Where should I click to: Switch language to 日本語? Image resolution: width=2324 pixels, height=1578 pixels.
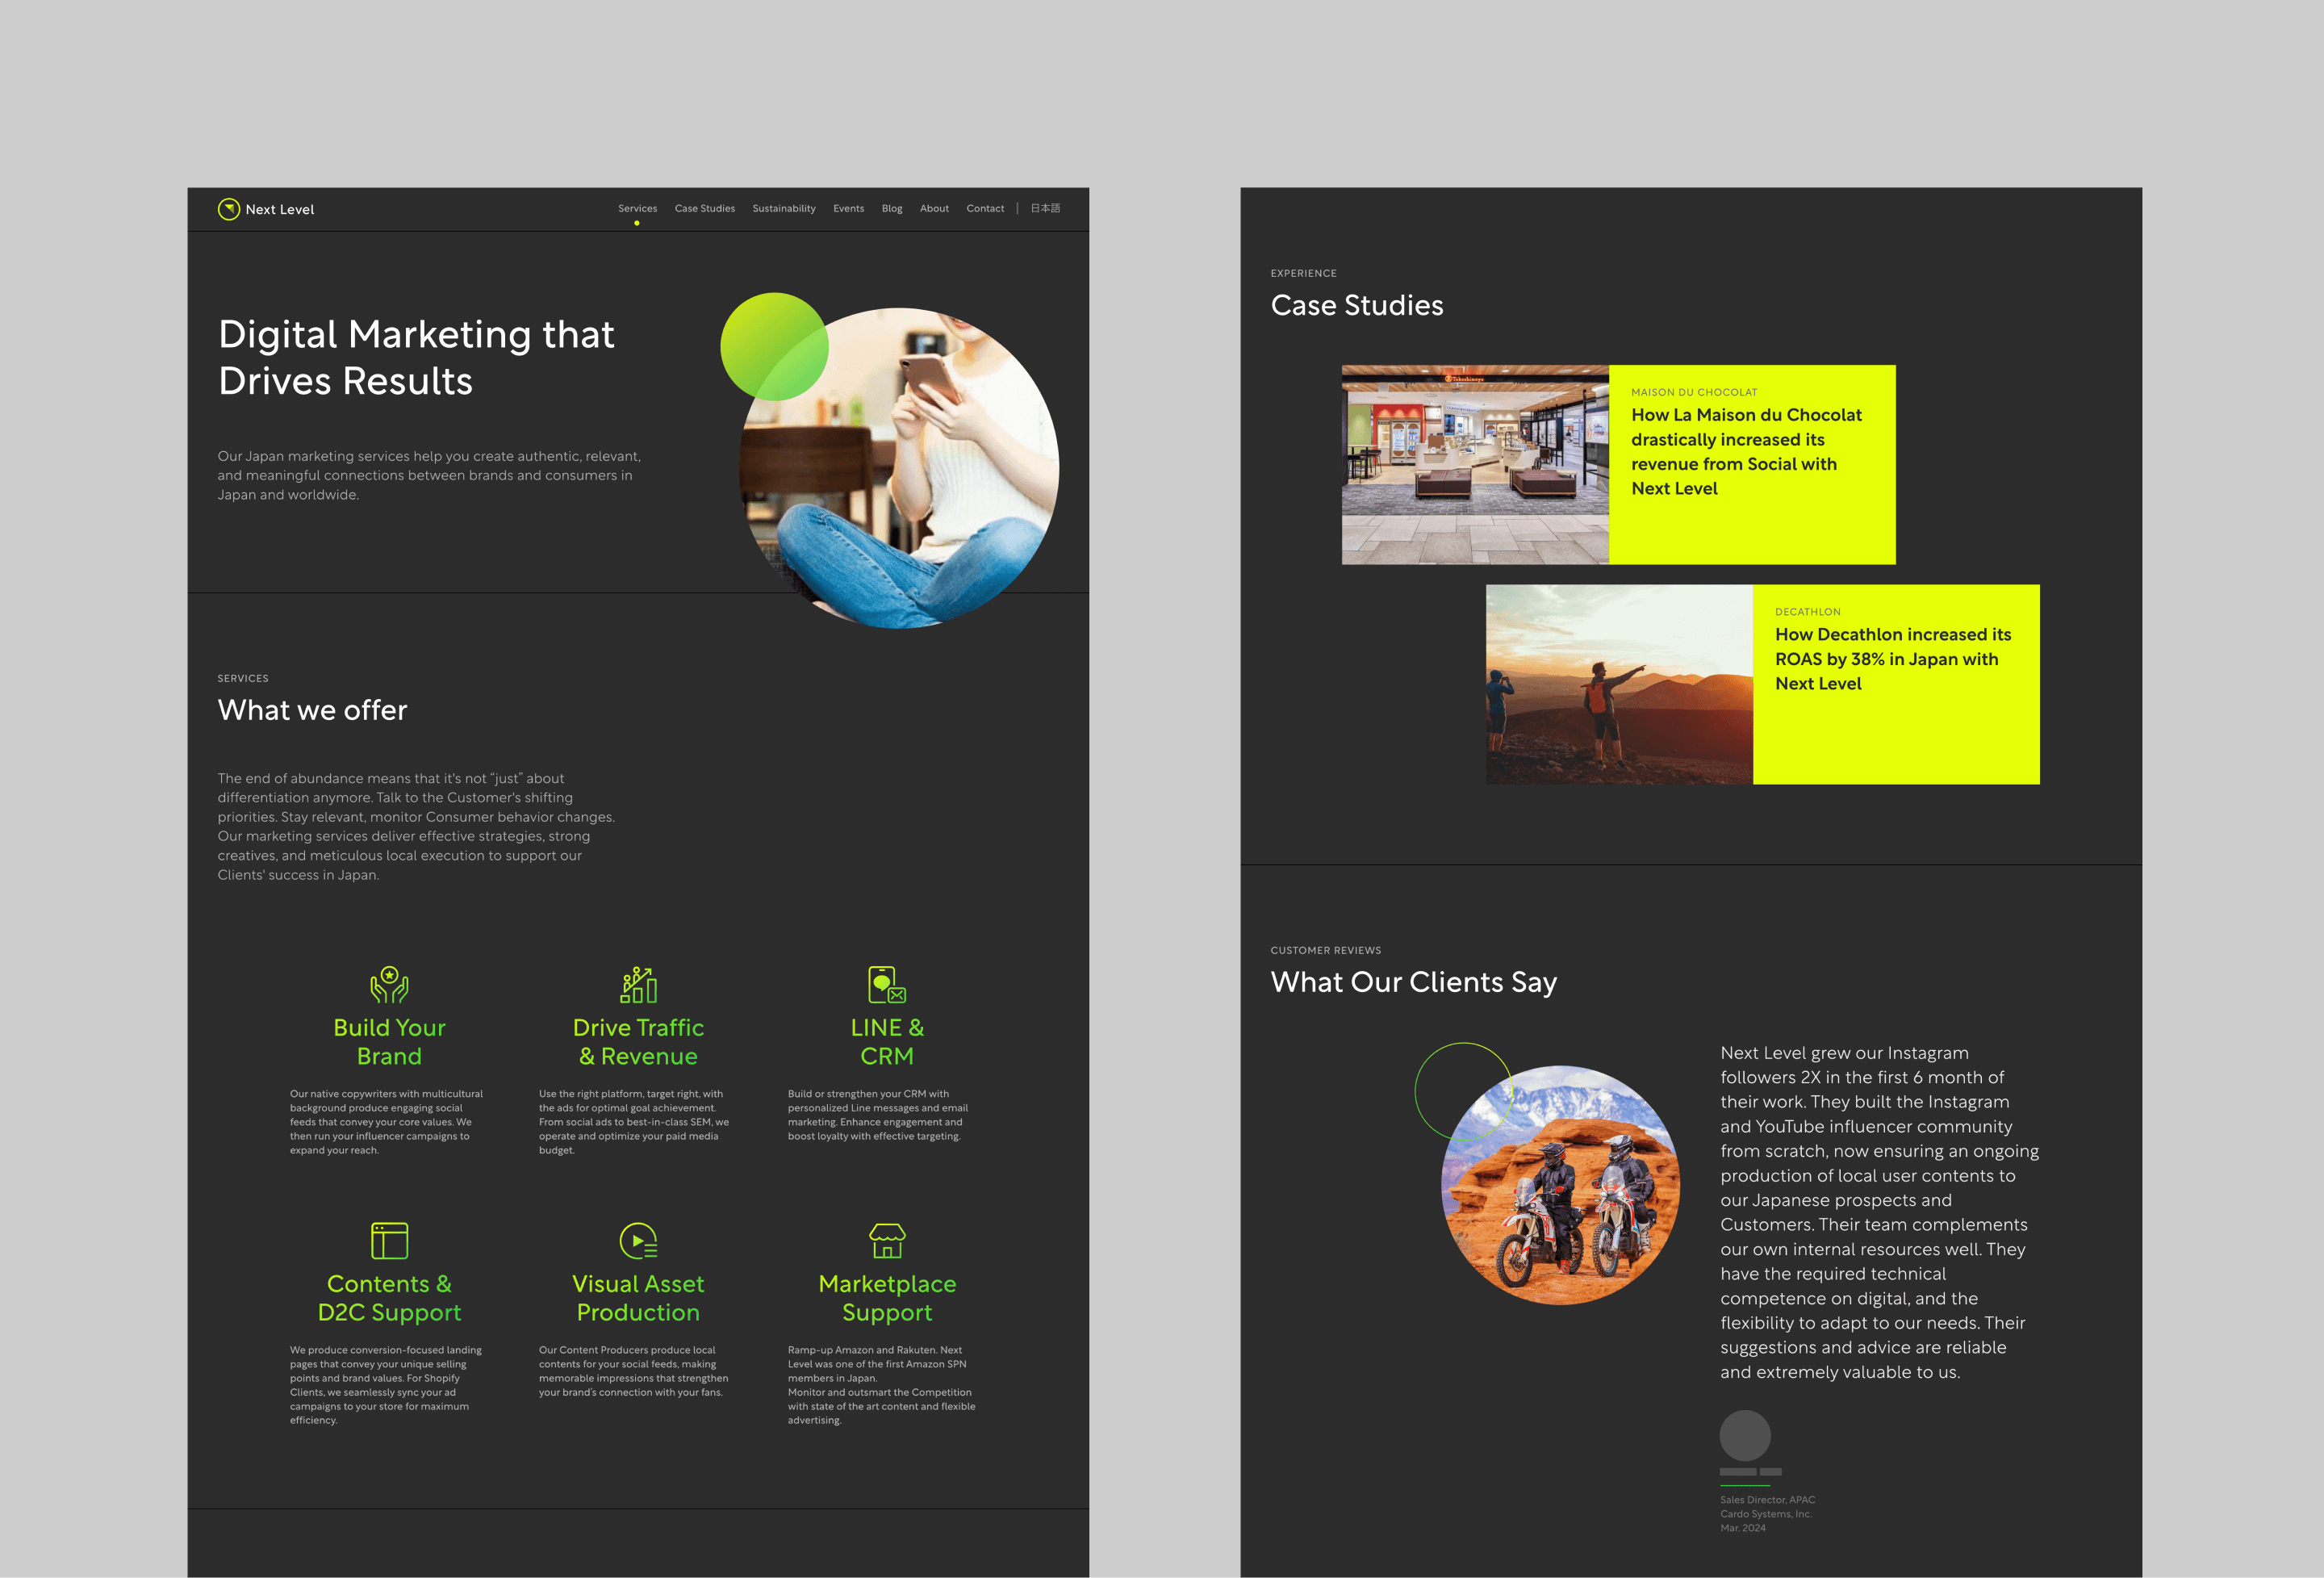pyautogui.click(x=1045, y=209)
